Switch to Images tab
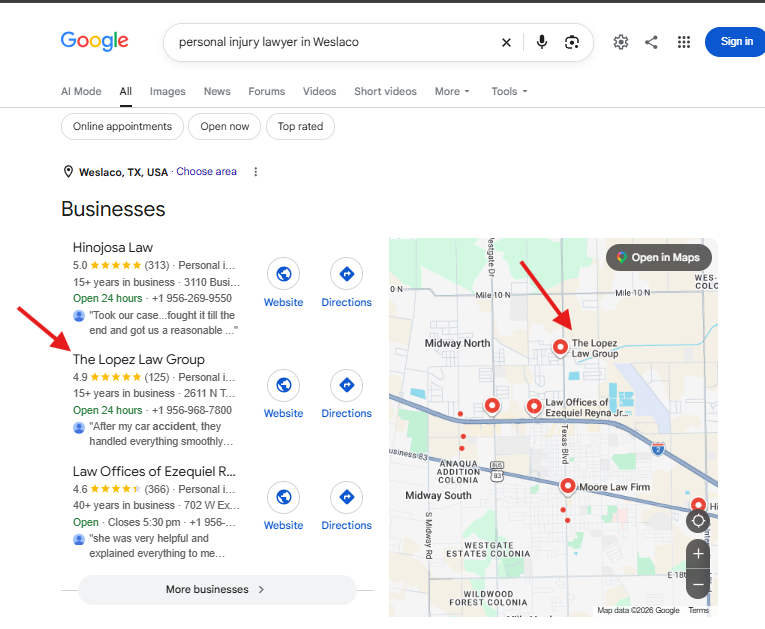Viewport: 765px width, 629px height. click(167, 91)
